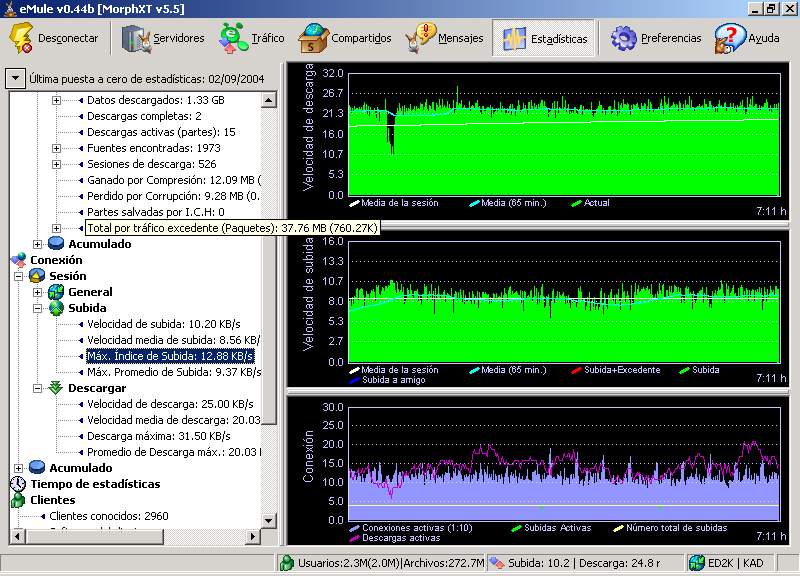Image resolution: width=800 pixels, height=576 pixels.
Task: Open the statistics reset dropdown arrow
Action: click(x=16, y=79)
